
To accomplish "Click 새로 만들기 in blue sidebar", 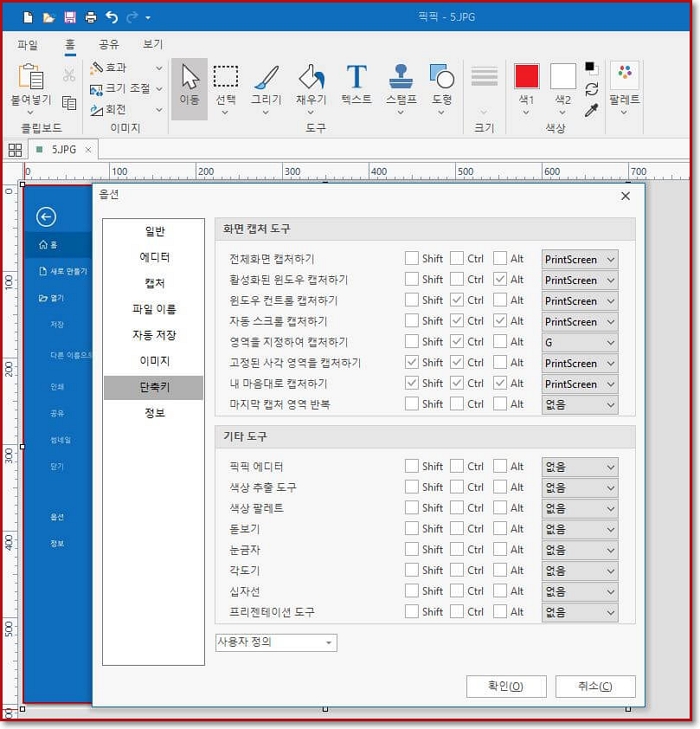I will point(63,271).
